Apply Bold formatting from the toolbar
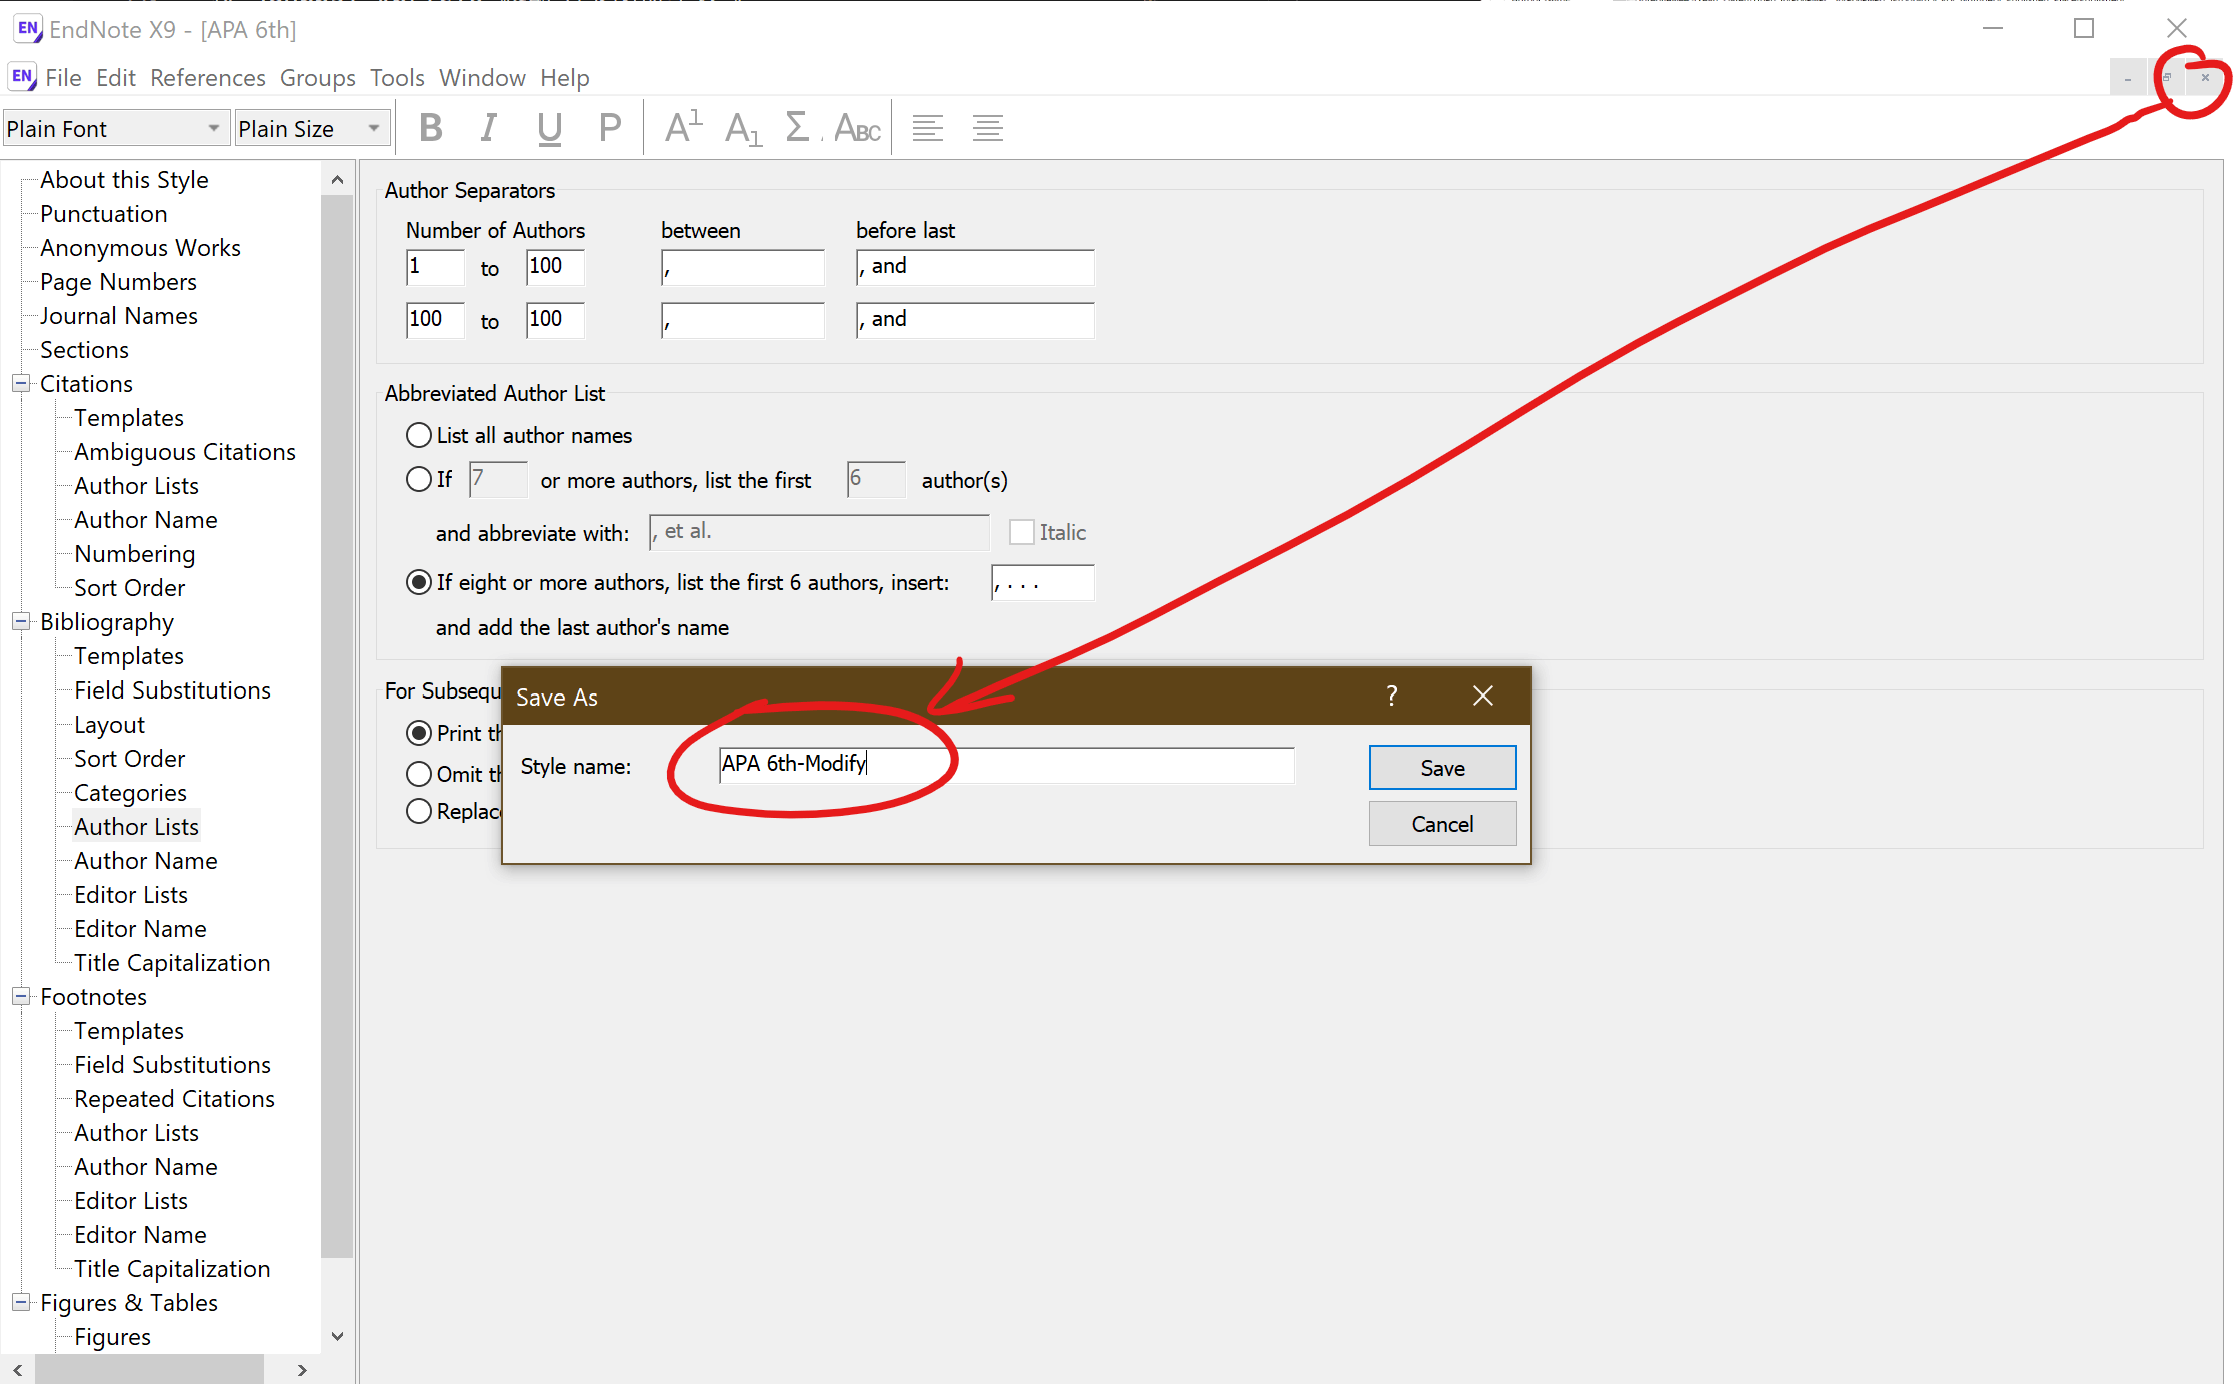 (x=431, y=128)
